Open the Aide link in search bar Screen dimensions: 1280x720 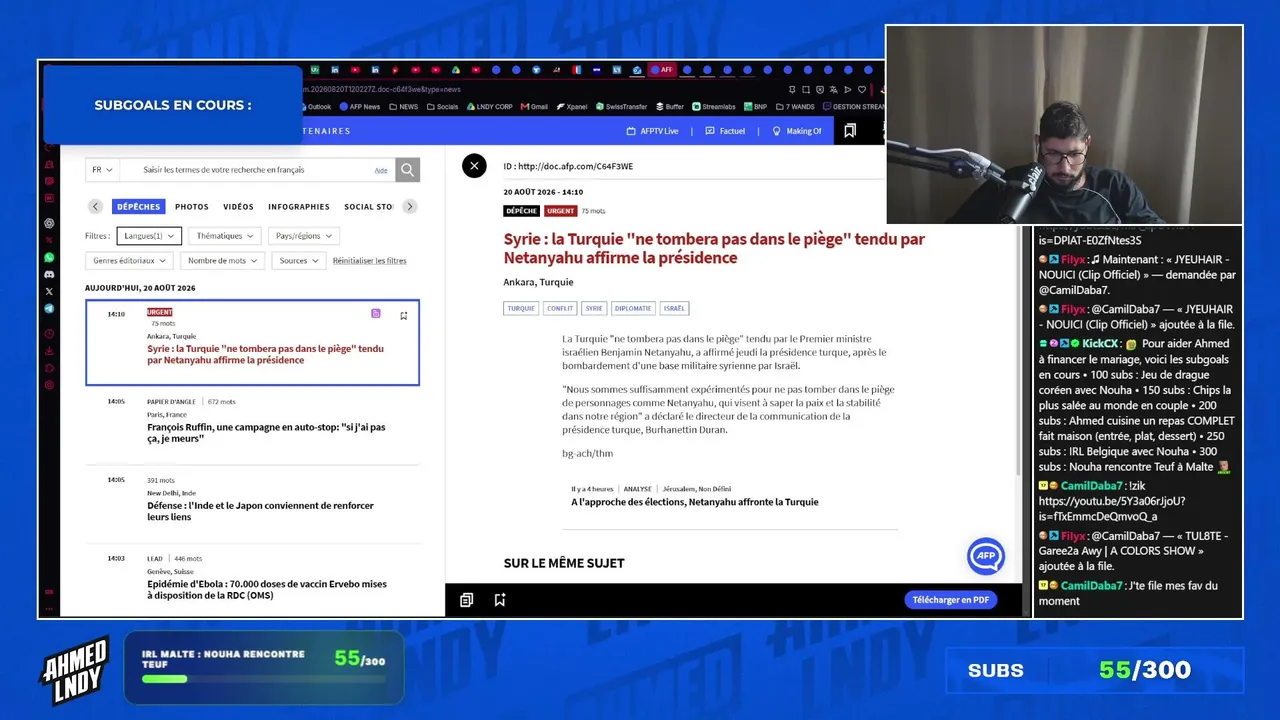click(381, 171)
